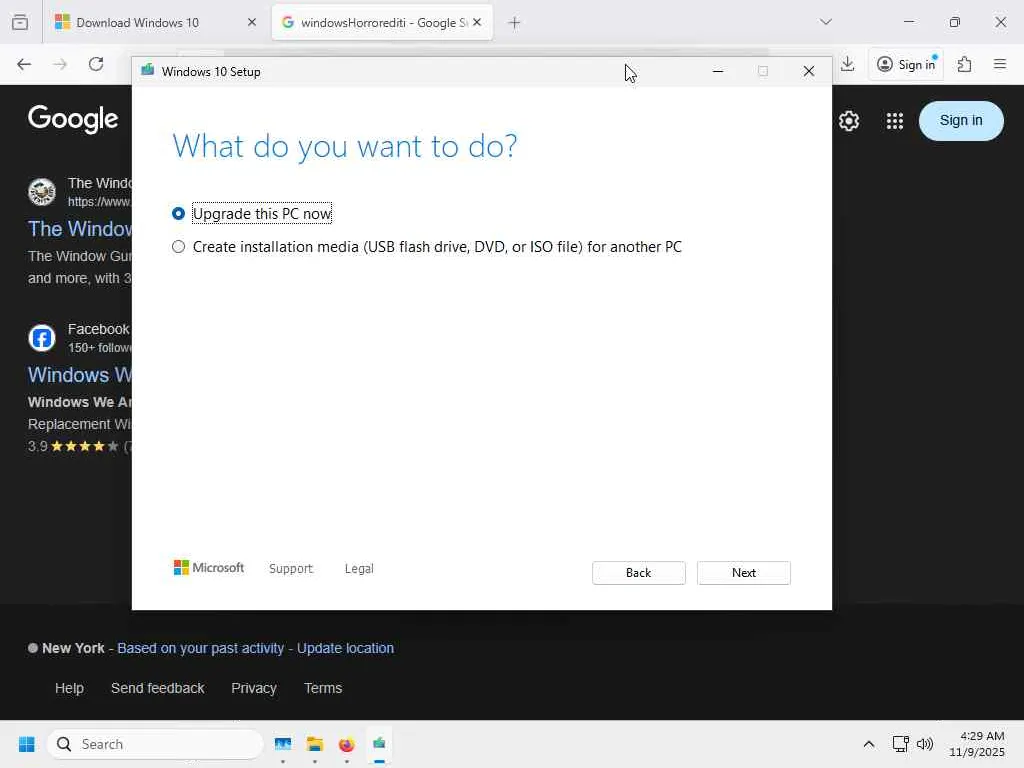Click the Window Guru site favicon

42,192
